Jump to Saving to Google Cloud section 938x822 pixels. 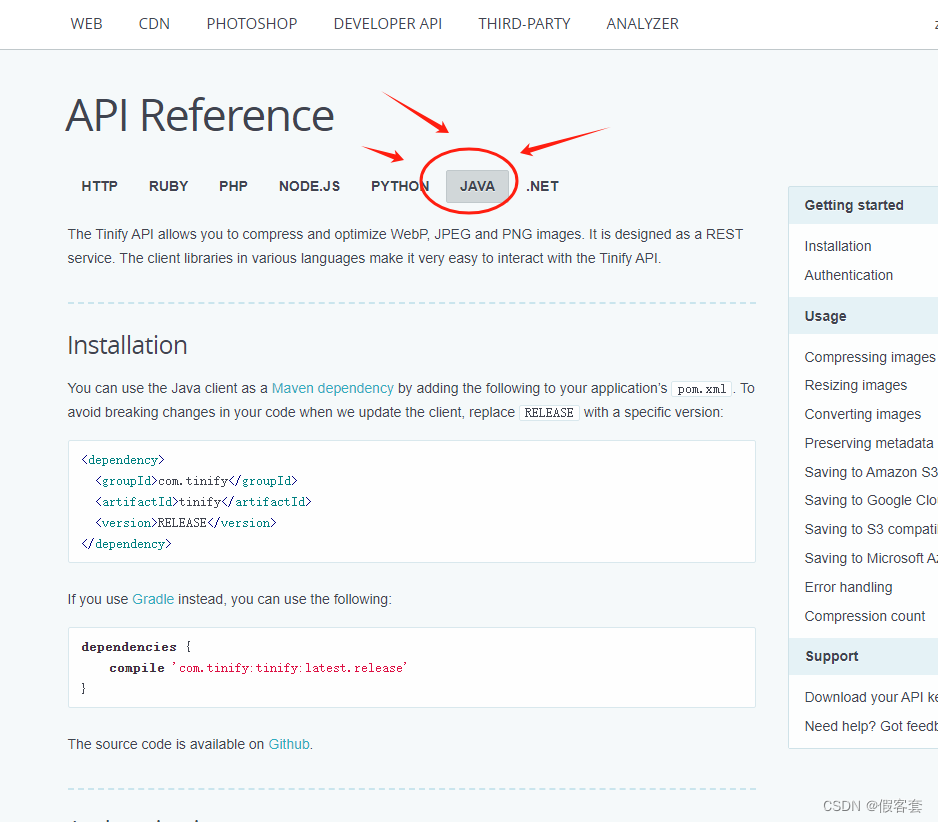(x=871, y=500)
